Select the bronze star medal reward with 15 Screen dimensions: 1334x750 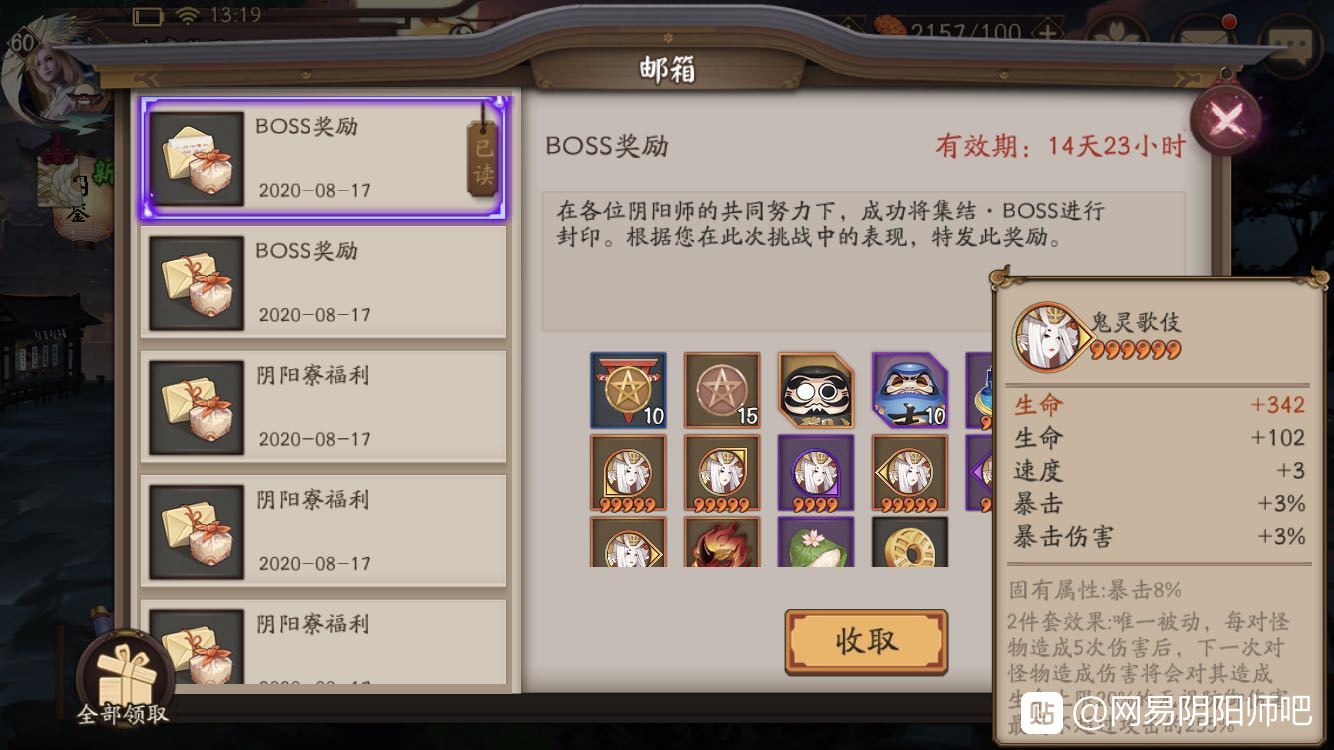click(x=722, y=390)
